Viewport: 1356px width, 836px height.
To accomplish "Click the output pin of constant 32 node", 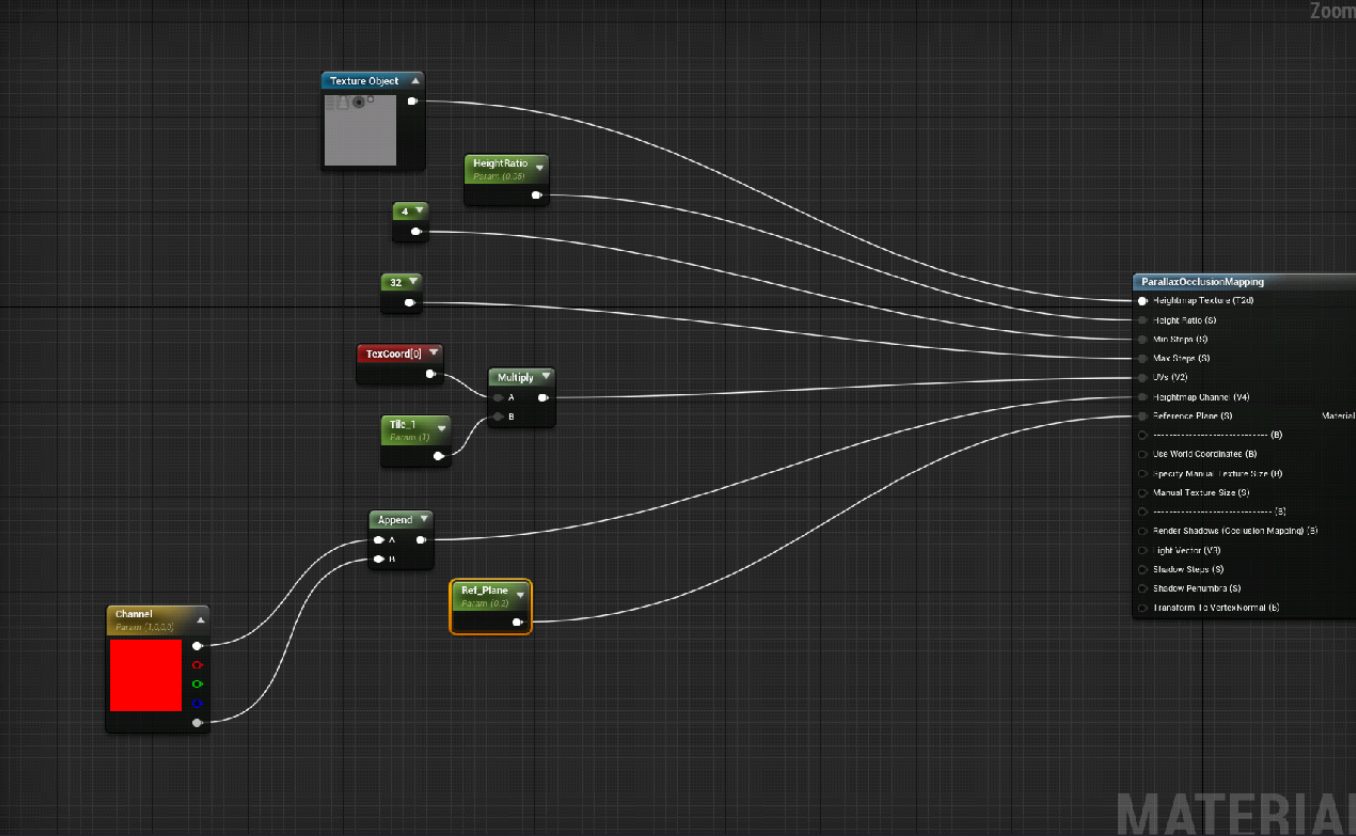I will coord(409,302).
